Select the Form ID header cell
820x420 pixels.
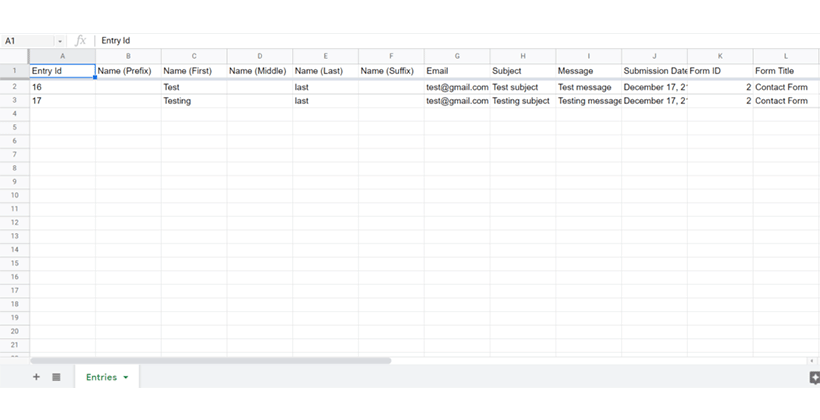720,71
